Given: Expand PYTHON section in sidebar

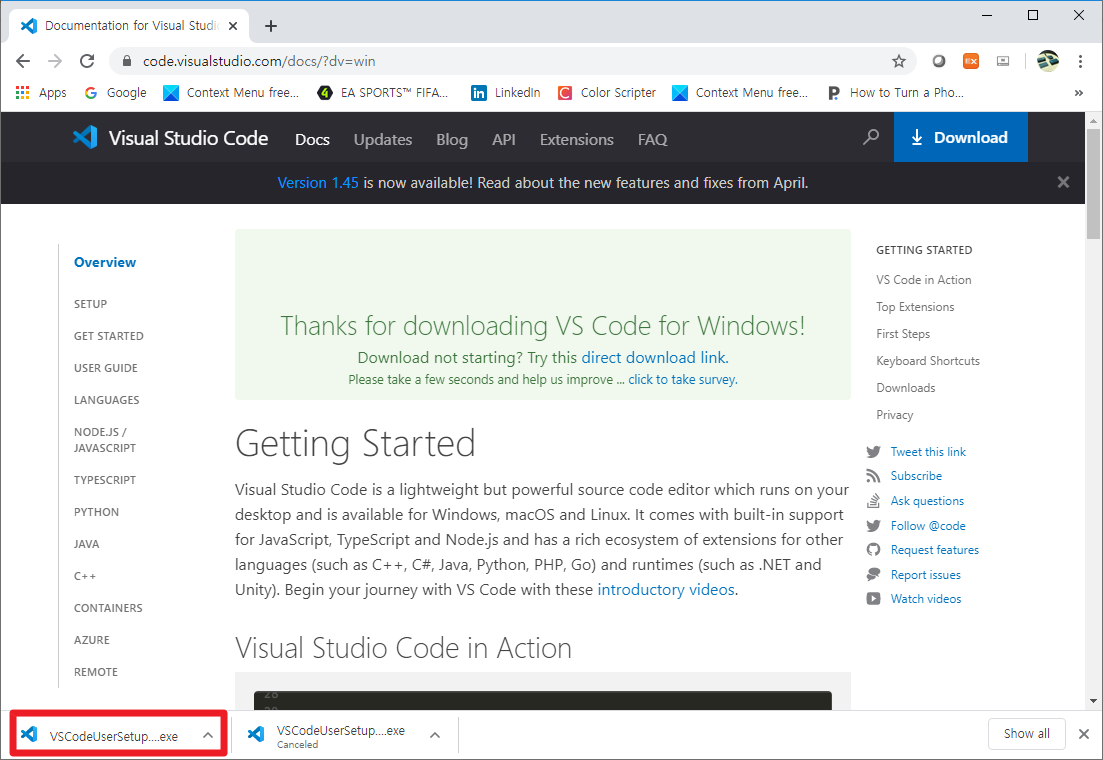Looking at the screenshot, I should coord(96,512).
